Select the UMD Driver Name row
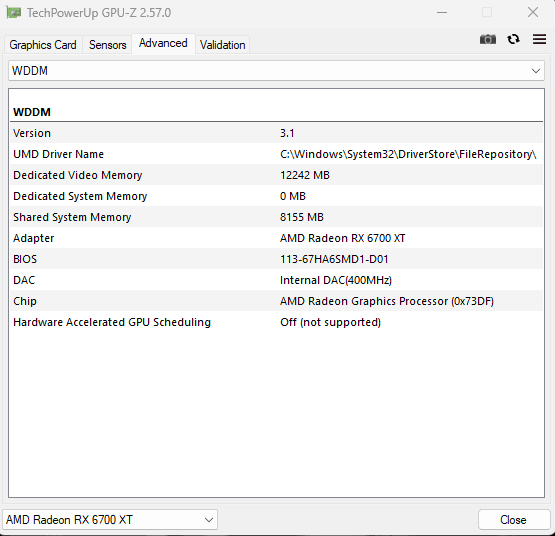The width and height of the screenshot is (555, 536). click(x=276, y=154)
